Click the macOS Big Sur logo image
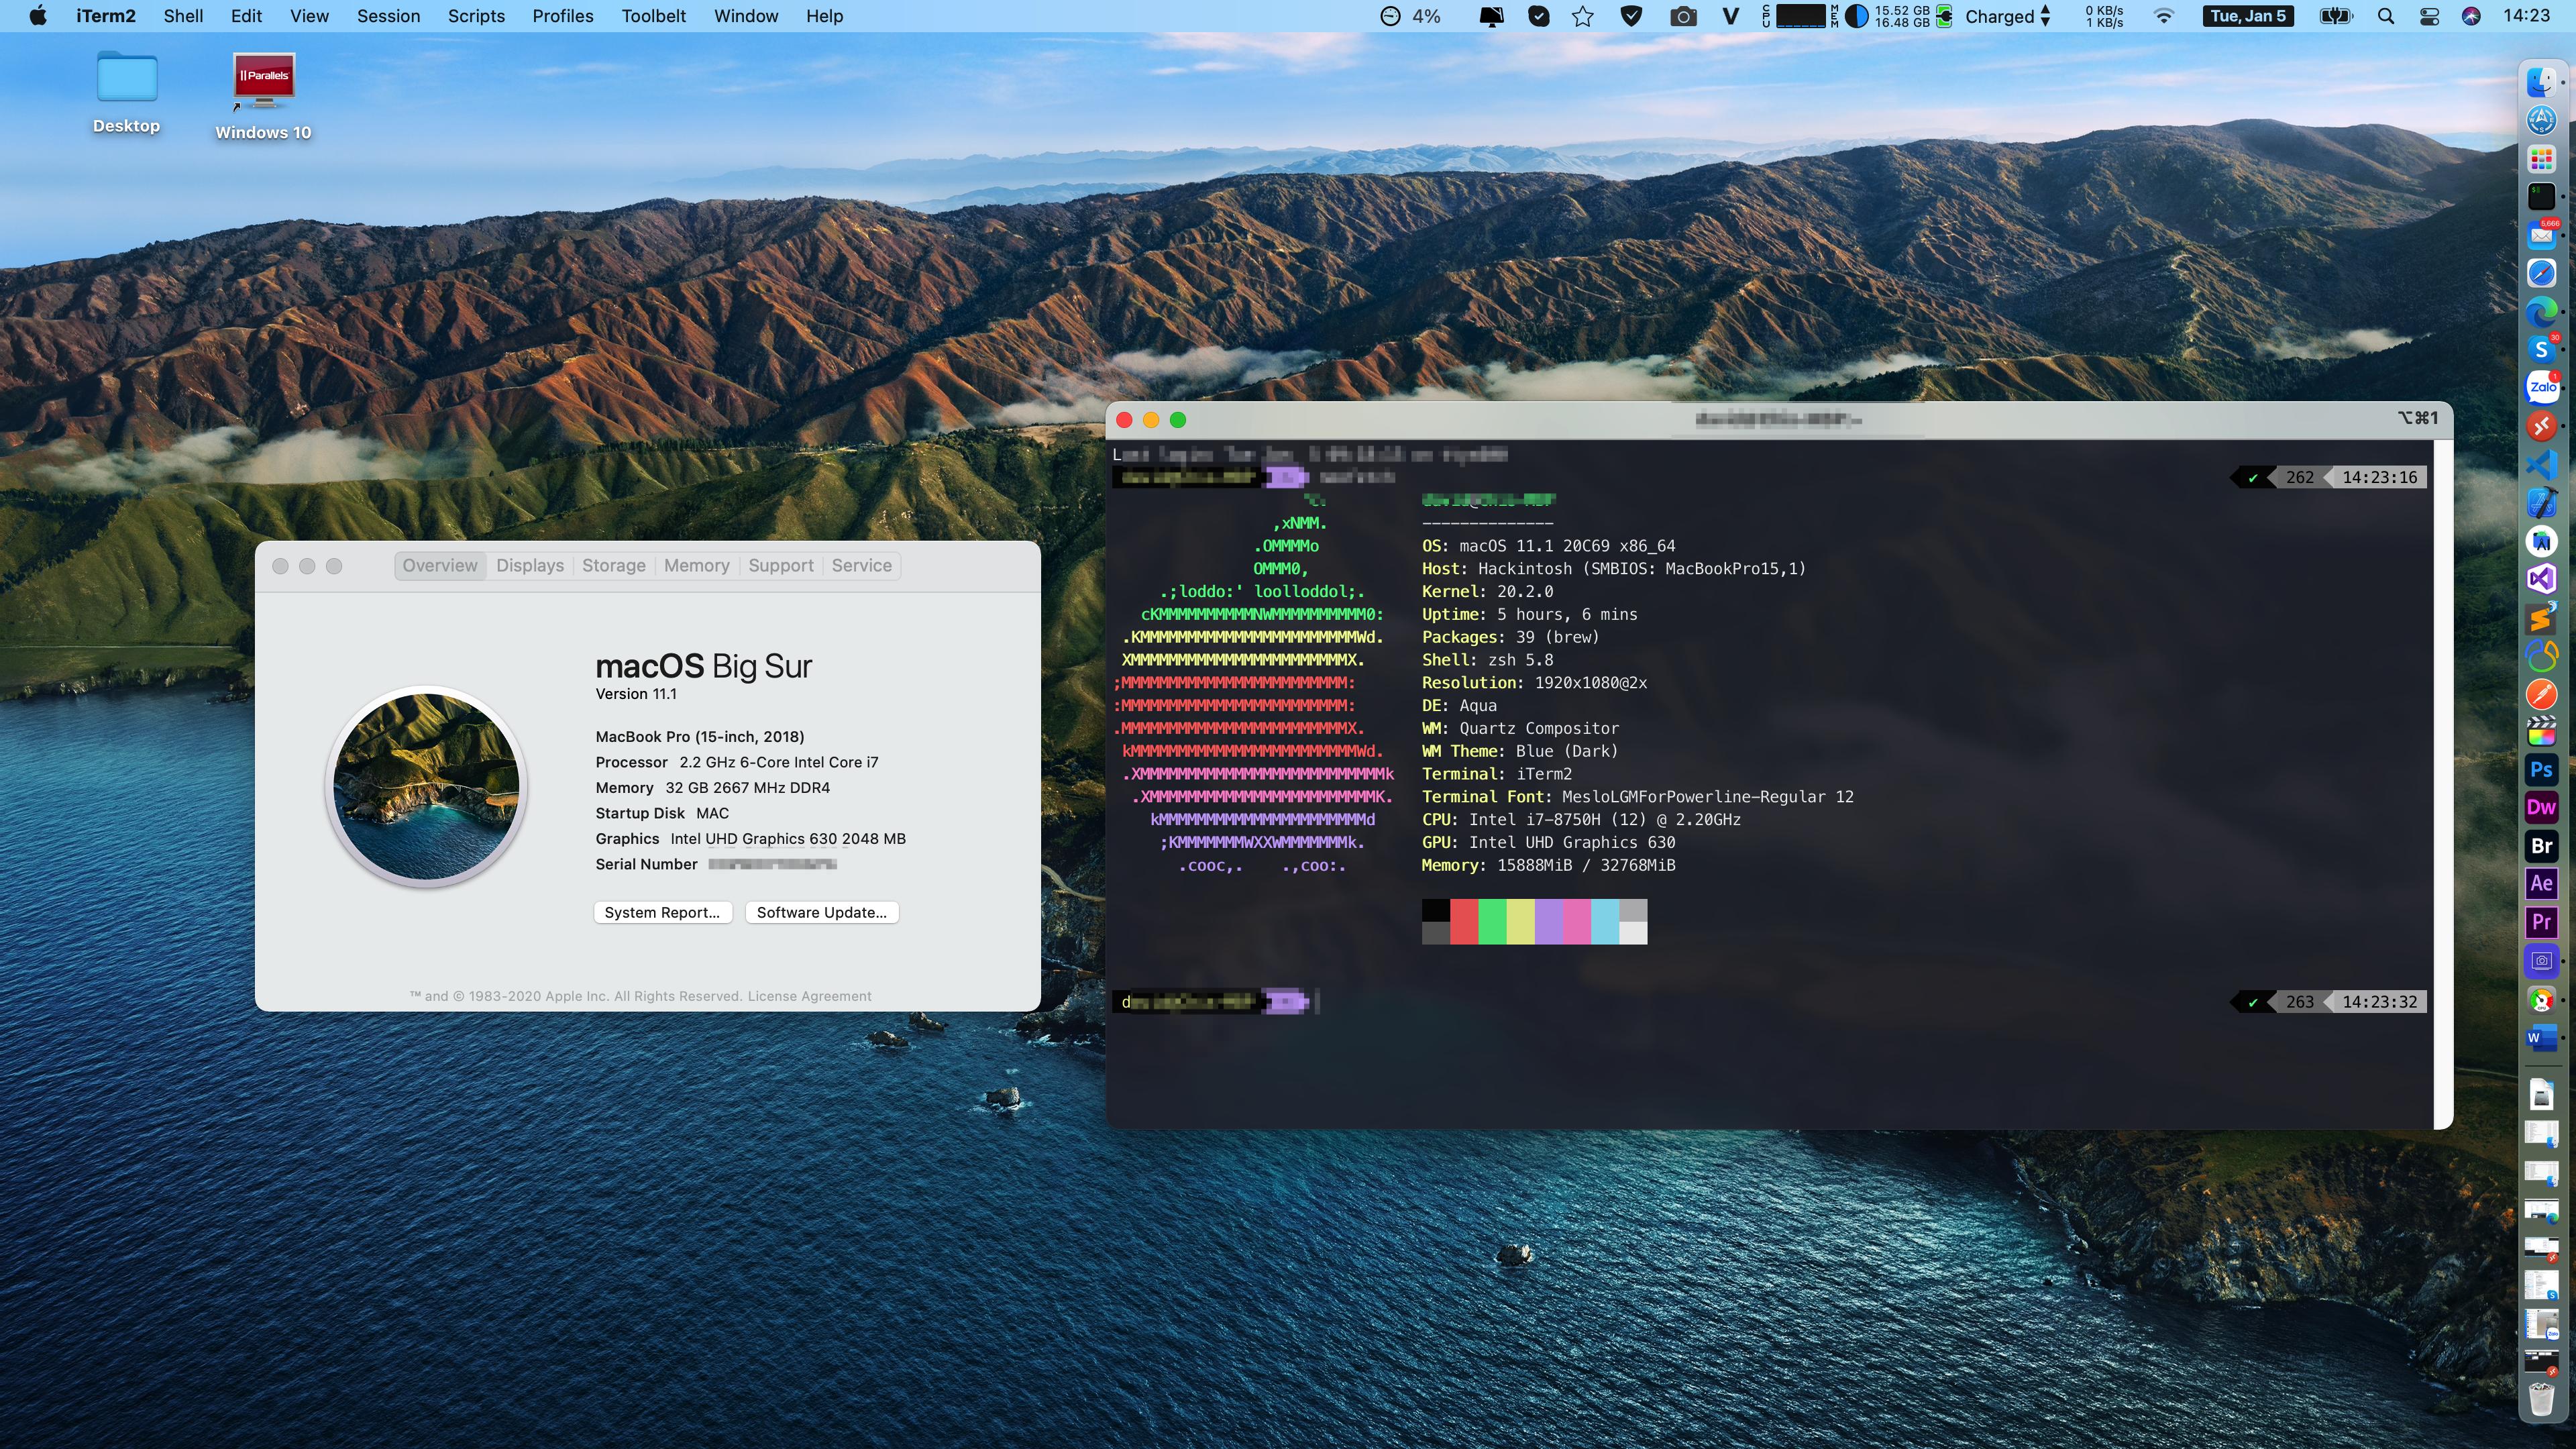The width and height of the screenshot is (2576, 1449). (427, 786)
